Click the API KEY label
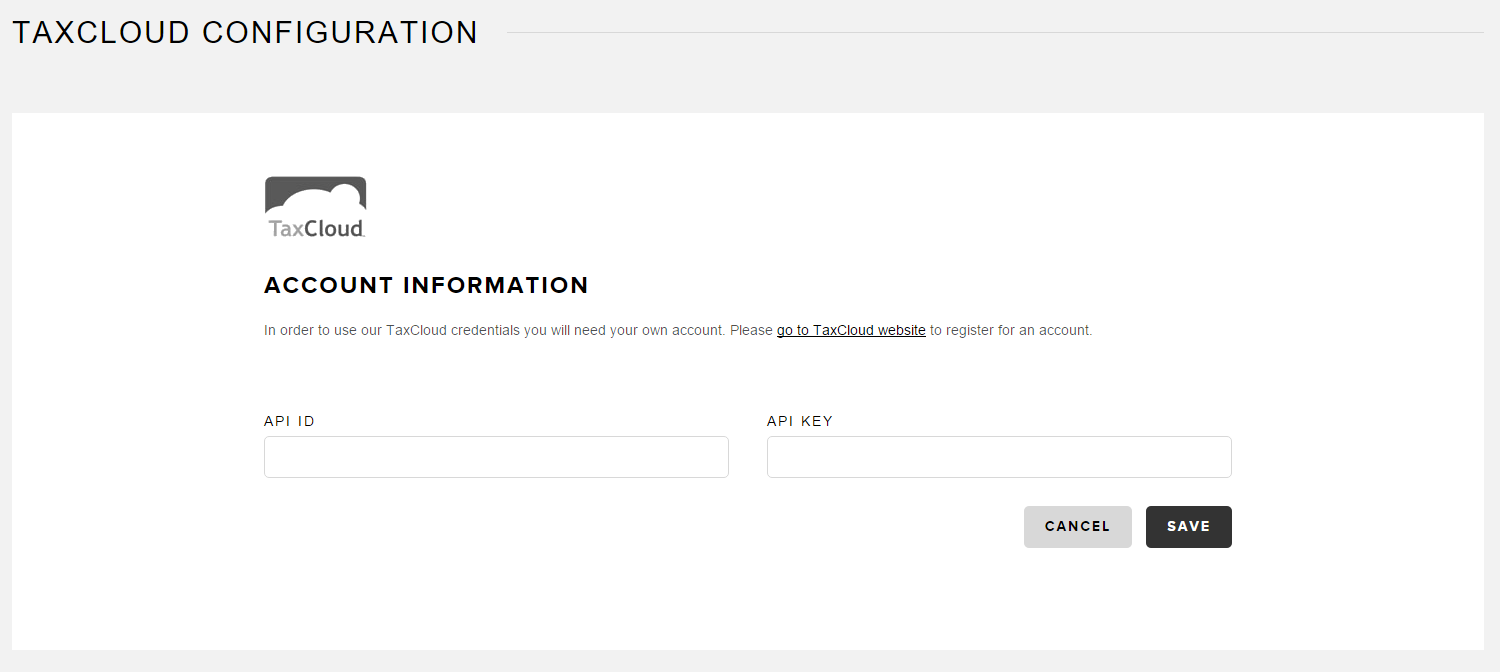The height and width of the screenshot is (672, 1500). pos(800,421)
